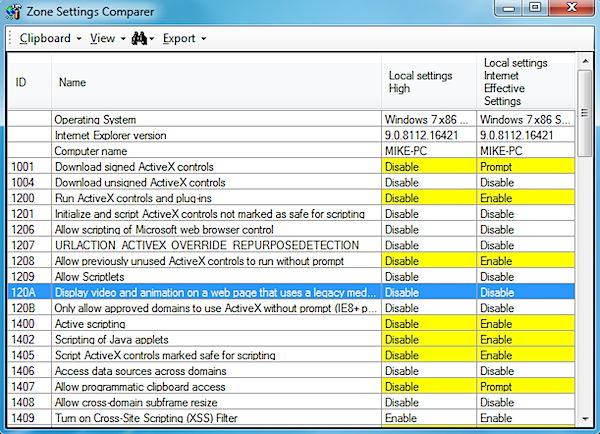Image resolution: width=600 pixels, height=434 pixels.
Task: Select the Scripting of Java applets row
Action: point(291,339)
